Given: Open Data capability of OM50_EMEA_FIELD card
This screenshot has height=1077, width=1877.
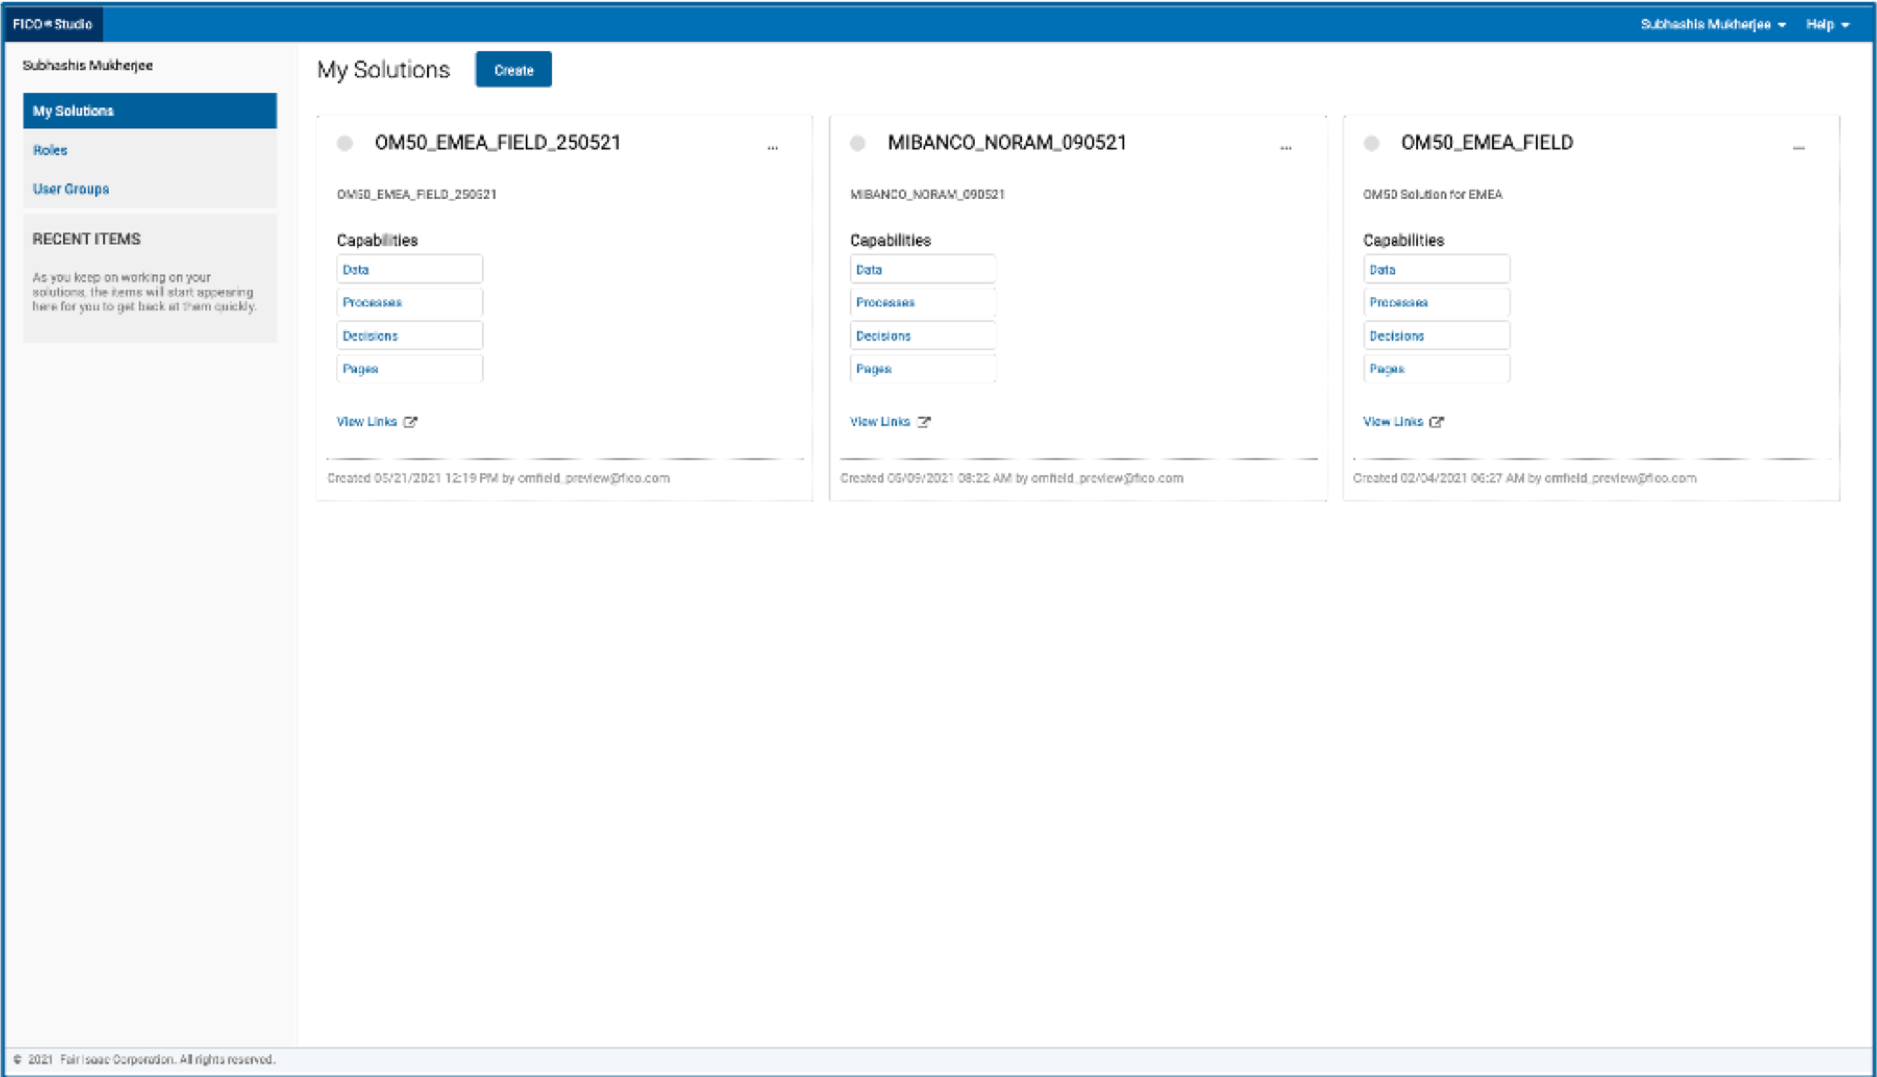Looking at the screenshot, I should 1437,269.
